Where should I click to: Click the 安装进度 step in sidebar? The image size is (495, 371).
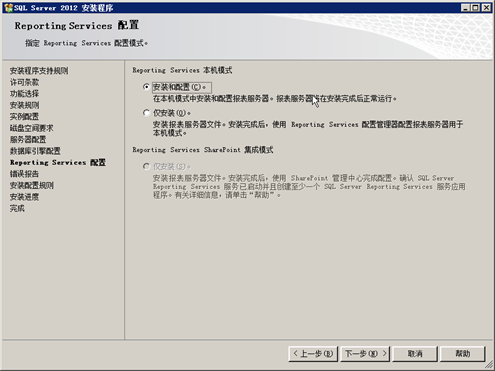point(24,197)
